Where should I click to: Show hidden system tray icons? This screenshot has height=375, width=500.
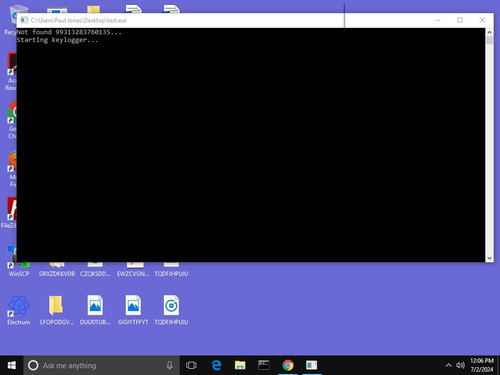point(449,365)
